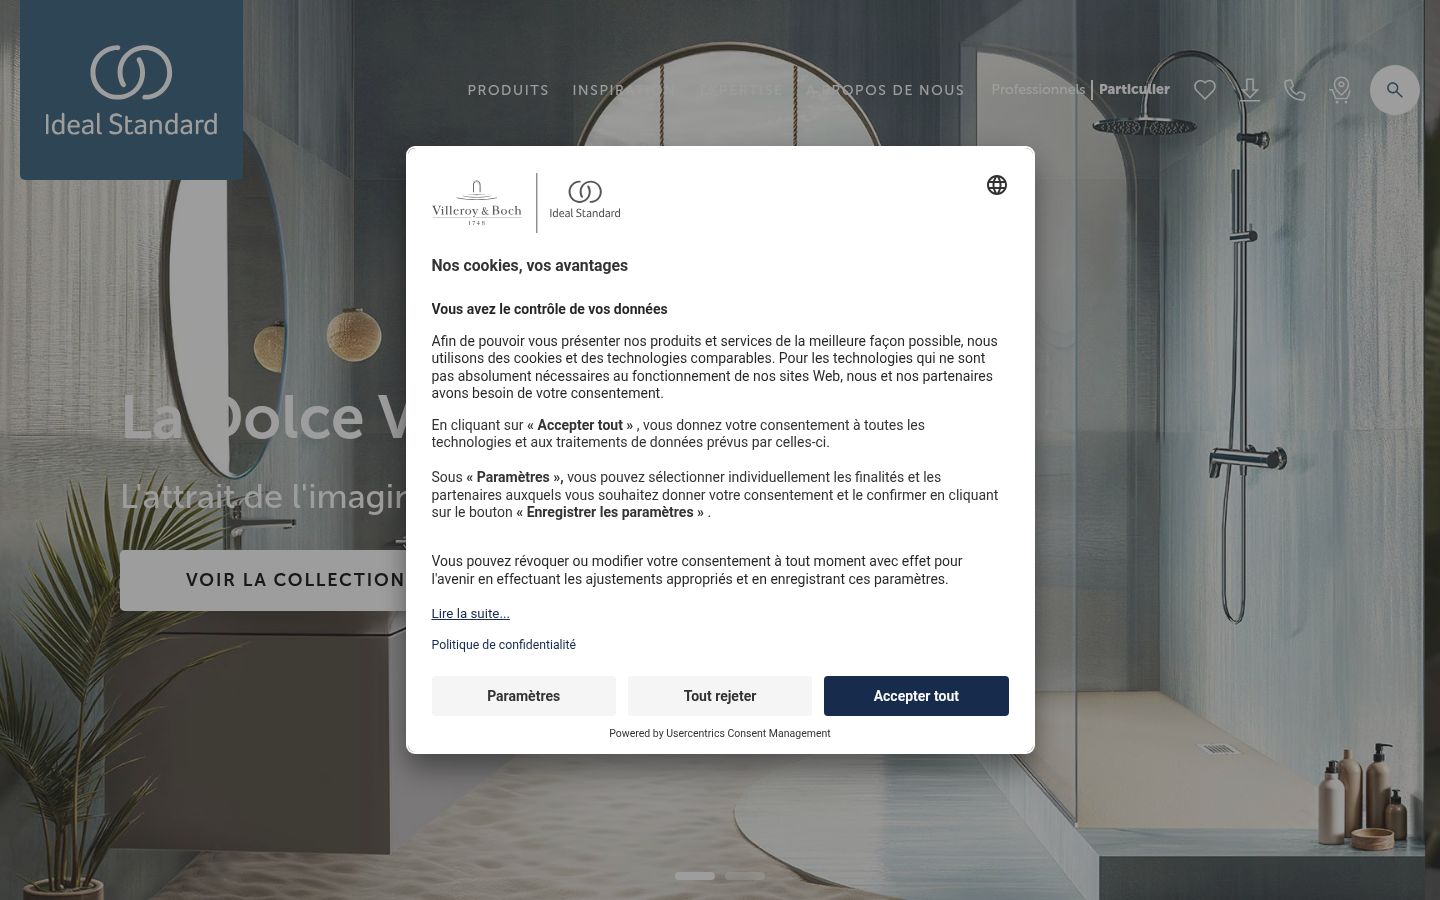Open the A PROPOS DE NOUS menu
This screenshot has width=1440, height=900.
[x=885, y=90]
